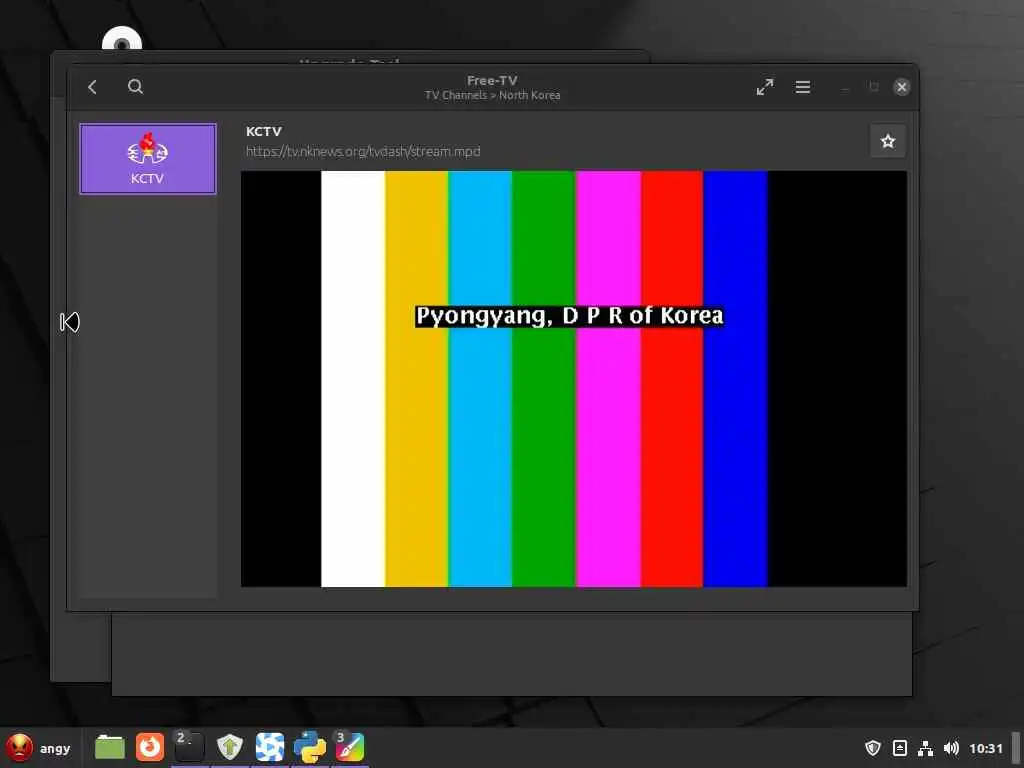Minimize the Free-TV window
Viewport: 1024px width, 768px height.
point(845,87)
